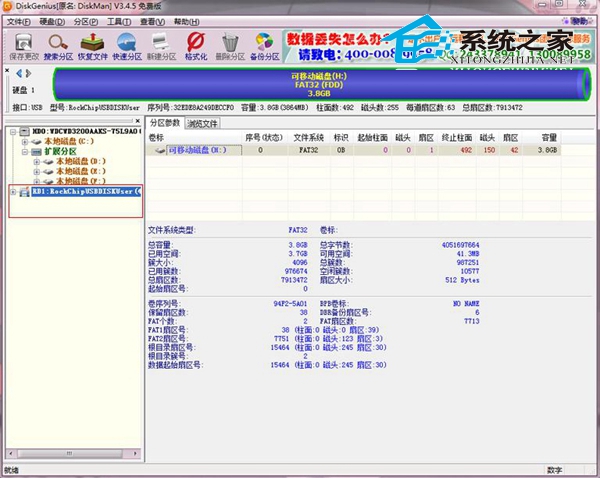Image resolution: width=600 pixels, height=478 pixels.
Task: Click the 保存更改 (Save Changes) toolbar icon
Action: 22,45
